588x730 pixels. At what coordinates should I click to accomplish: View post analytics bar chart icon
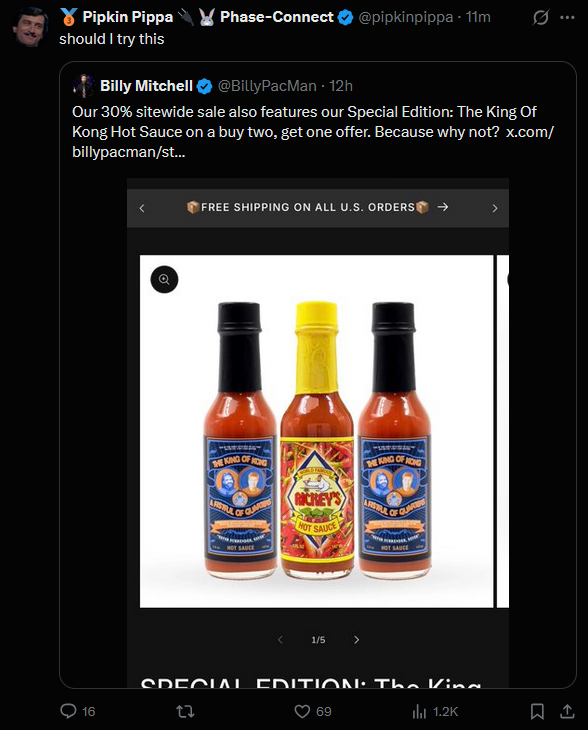click(419, 711)
